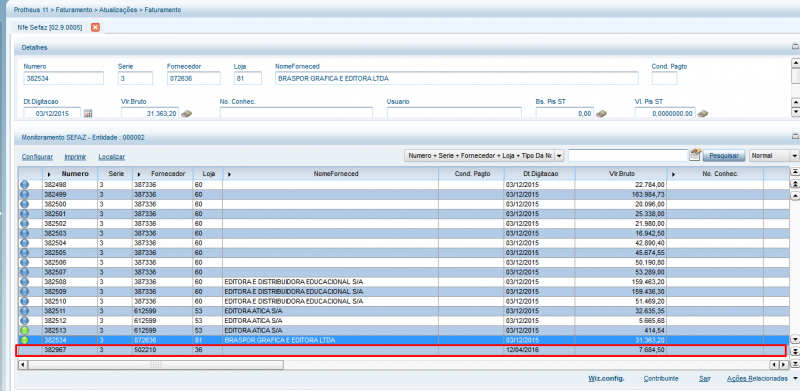Click the Contribuinte link
The height and width of the screenshot is (391, 800).
click(661, 379)
